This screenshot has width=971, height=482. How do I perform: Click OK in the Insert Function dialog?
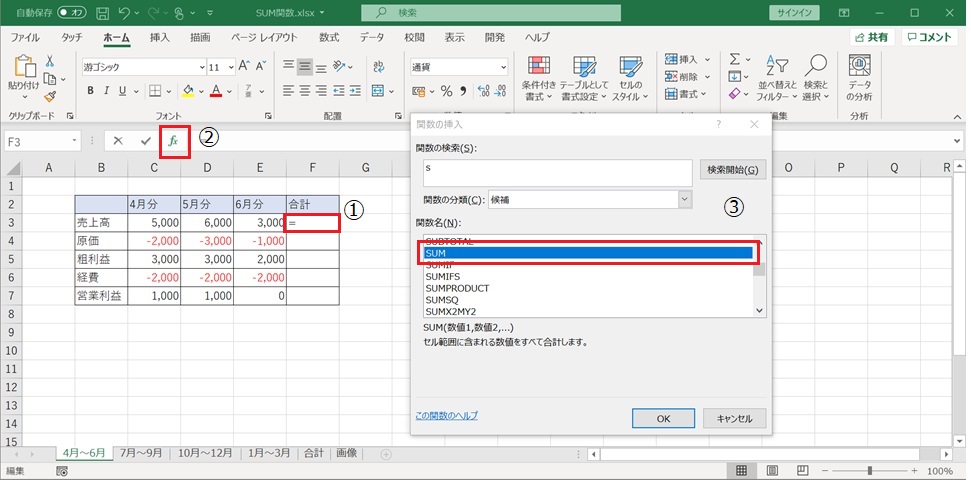pyautogui.click(x=663, y=418)
